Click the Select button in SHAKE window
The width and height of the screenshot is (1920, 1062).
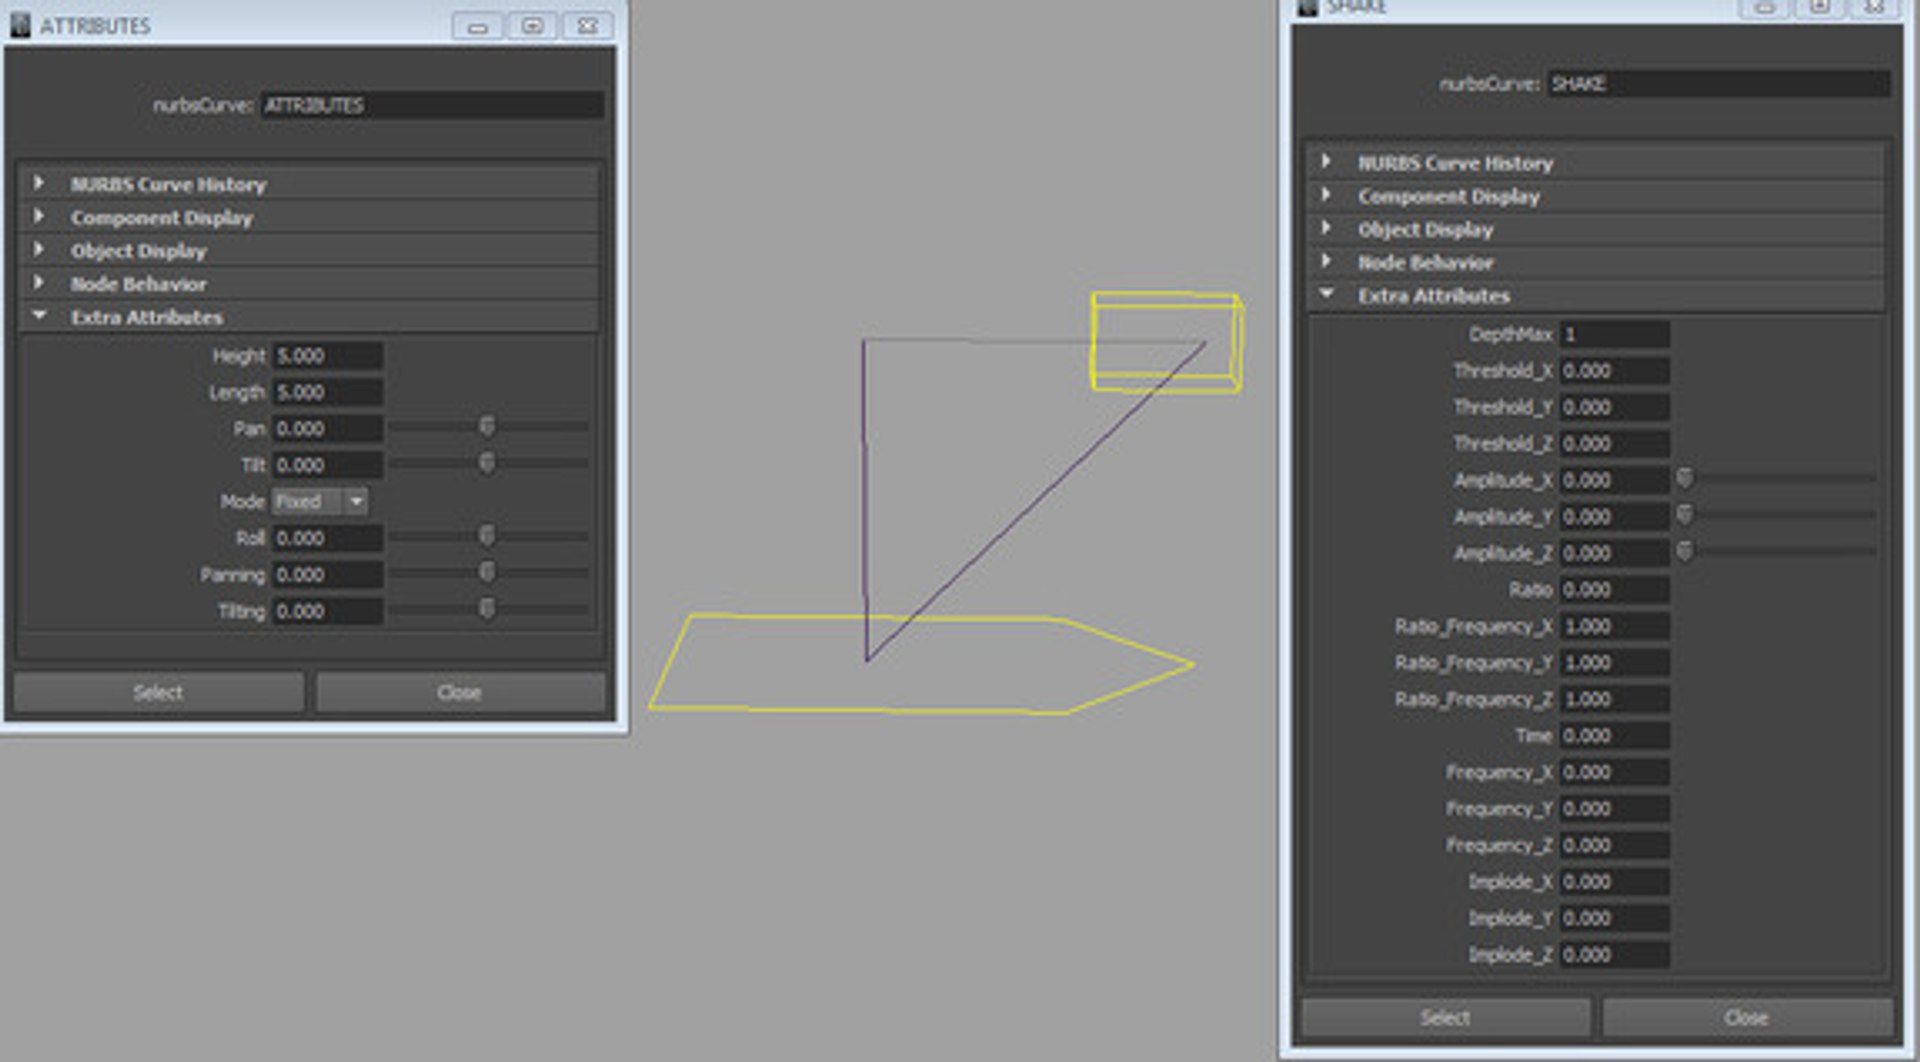1445,1017
